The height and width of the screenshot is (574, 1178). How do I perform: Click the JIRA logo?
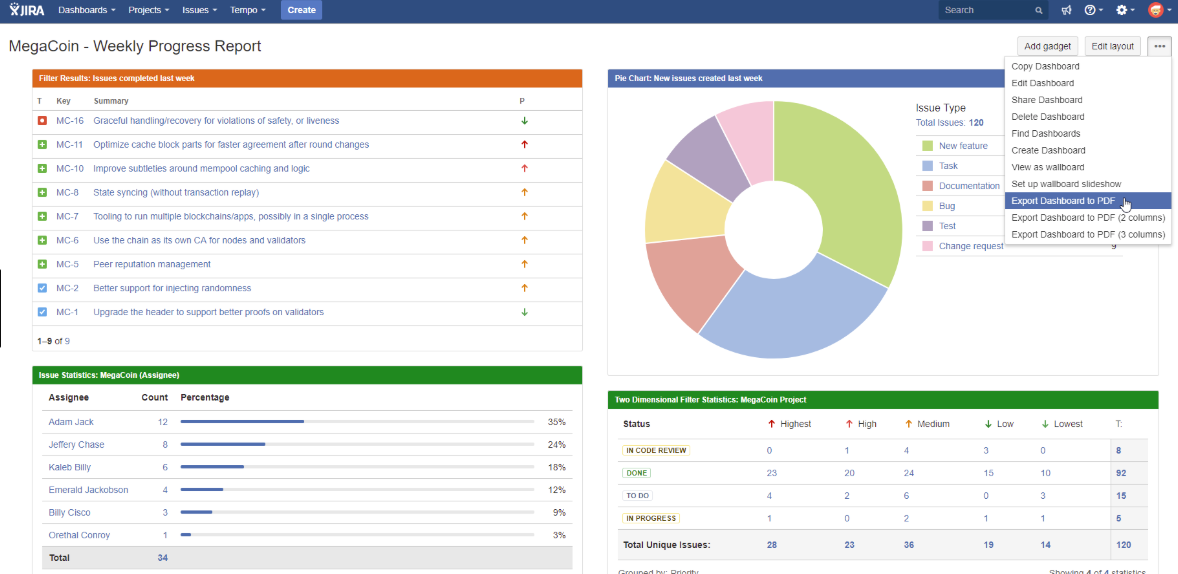(28, 11)
